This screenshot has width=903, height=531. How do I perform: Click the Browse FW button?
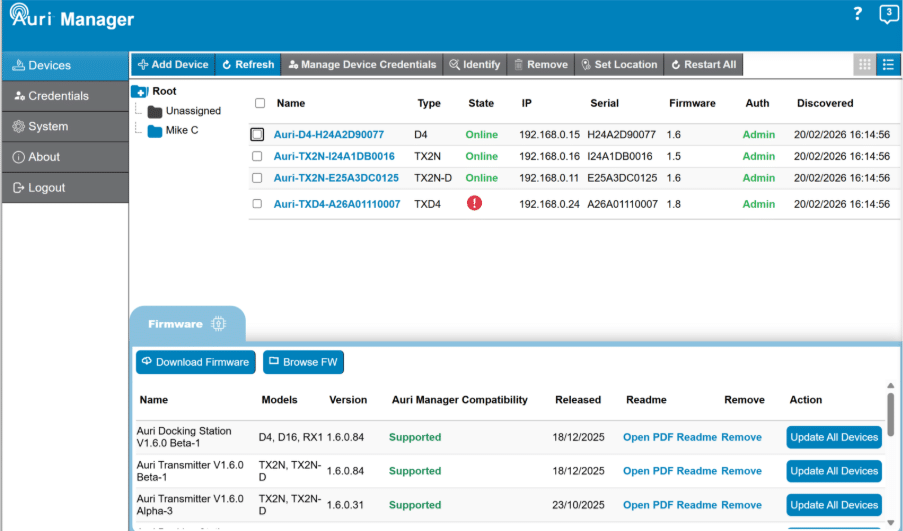[303, 362]
